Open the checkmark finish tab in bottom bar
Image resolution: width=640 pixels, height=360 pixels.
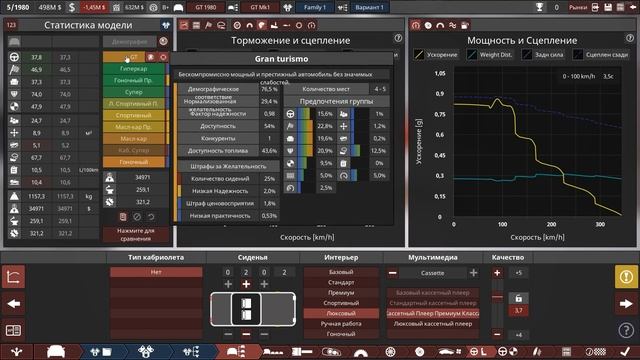[626, 351]
